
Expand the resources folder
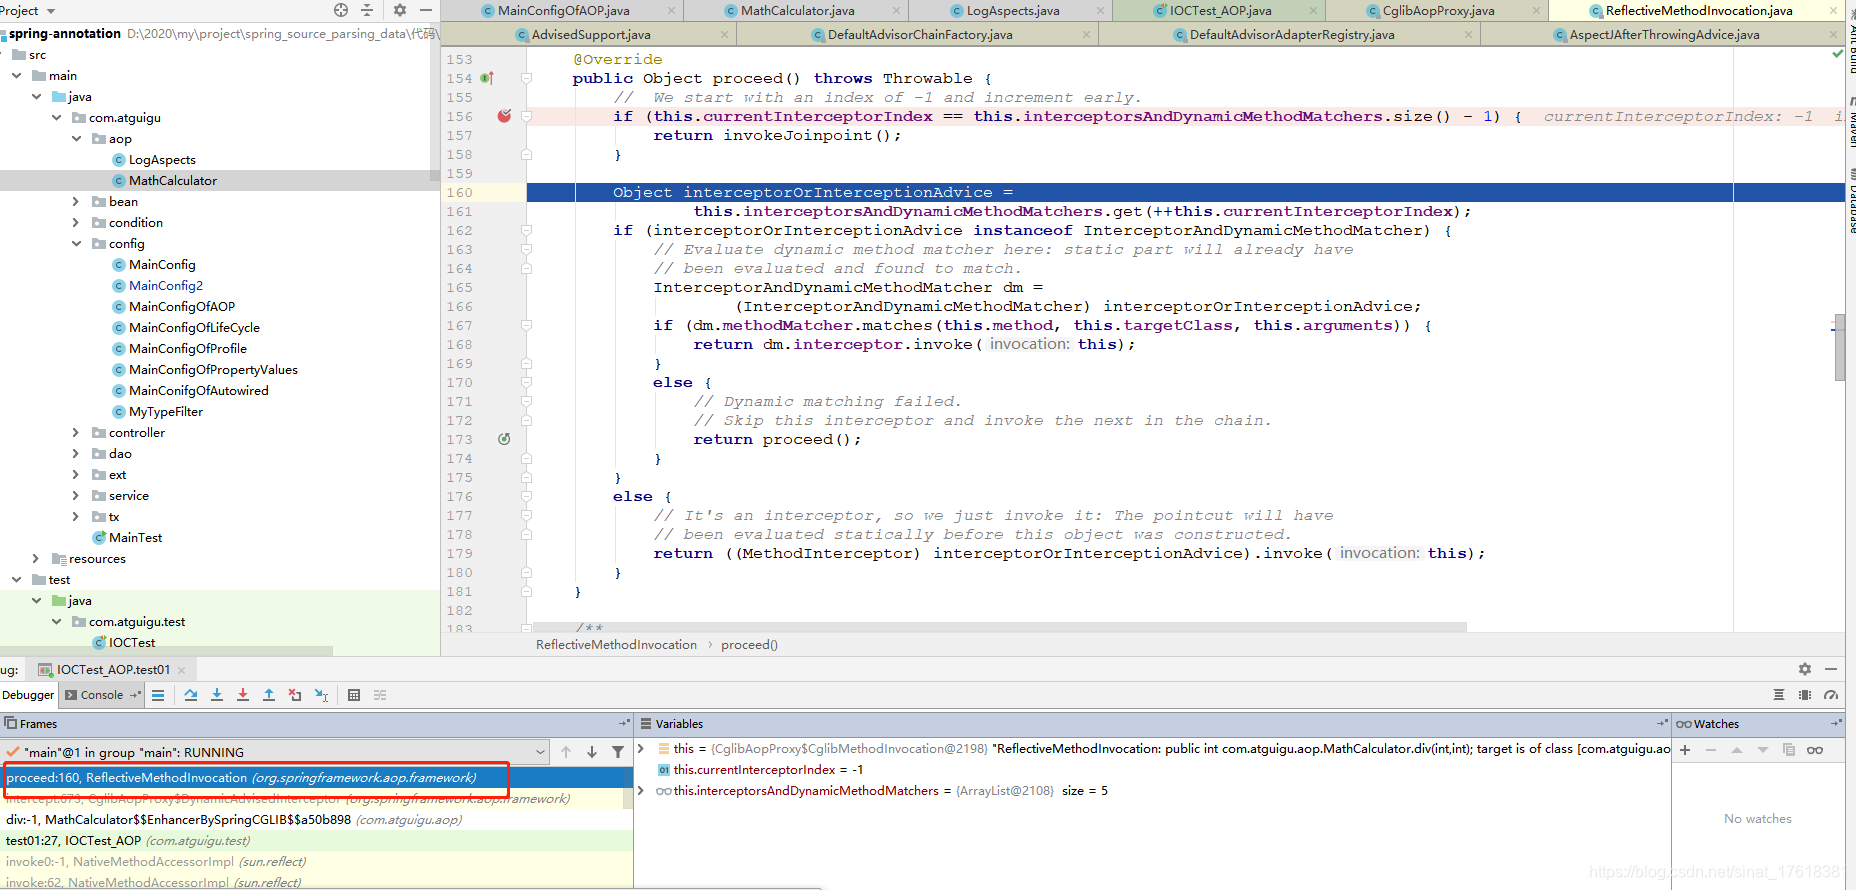tap(36, 559)
